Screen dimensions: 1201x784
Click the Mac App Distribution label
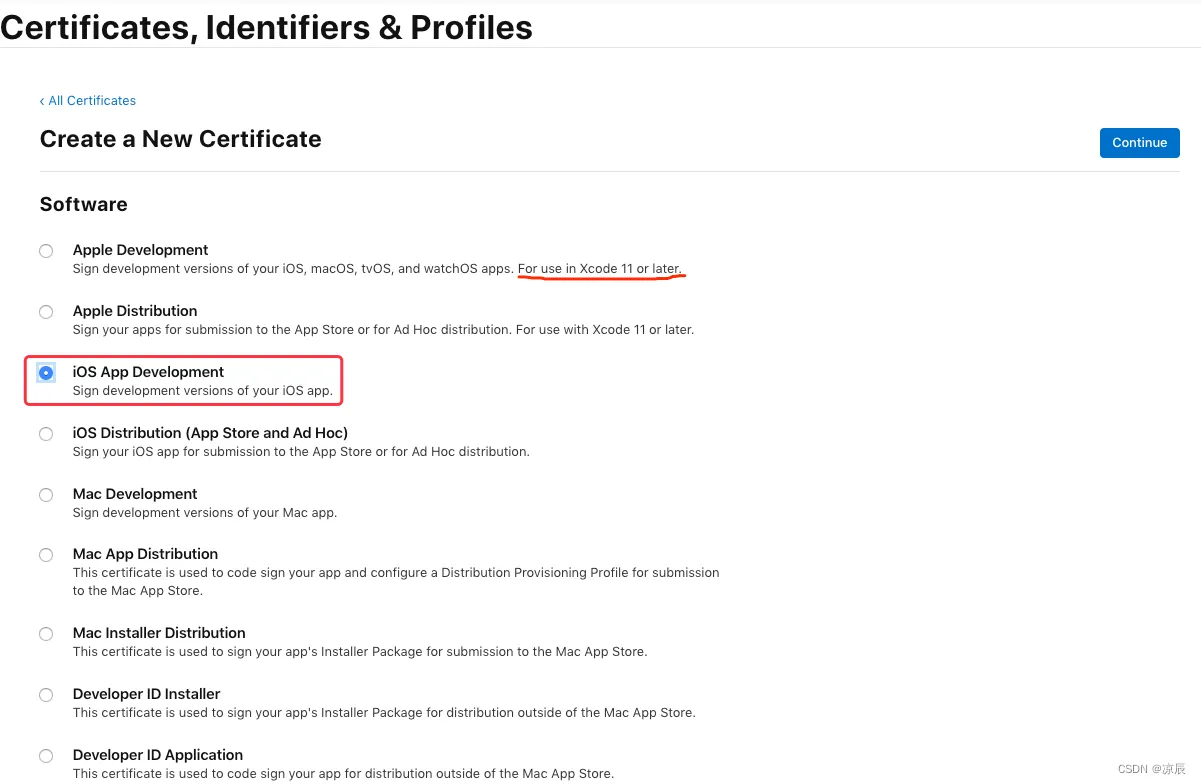(x=145, y=554)
